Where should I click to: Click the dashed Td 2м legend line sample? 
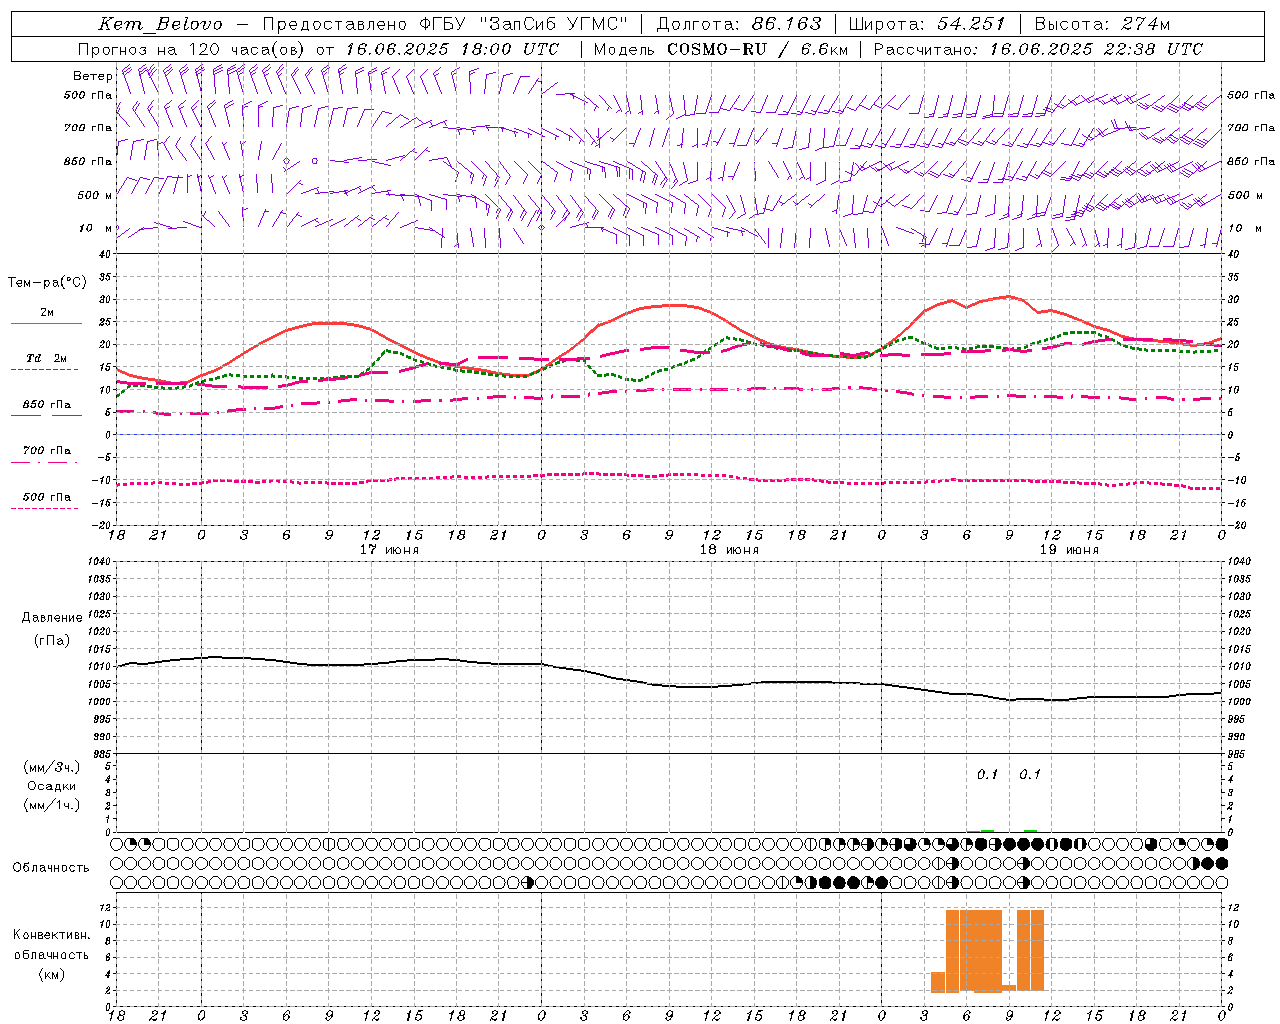click(x=44, y=370)
